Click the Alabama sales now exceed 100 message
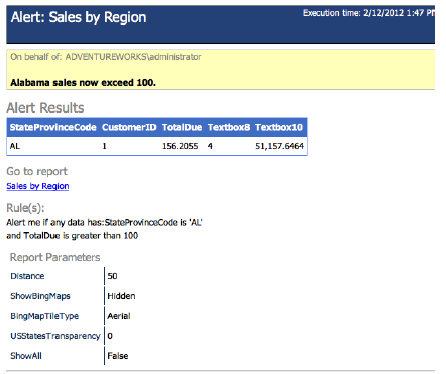446x374 pixels. pos(83,82)
